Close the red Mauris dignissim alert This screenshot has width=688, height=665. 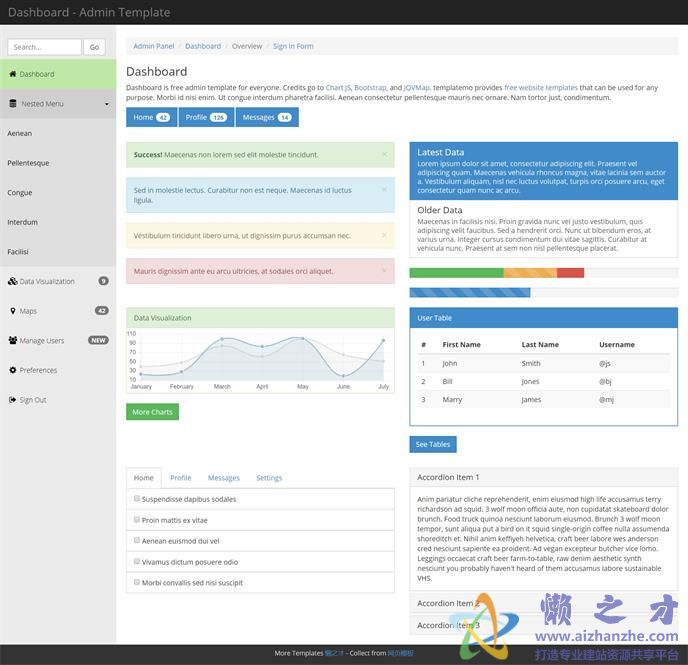tap(384, 271)
